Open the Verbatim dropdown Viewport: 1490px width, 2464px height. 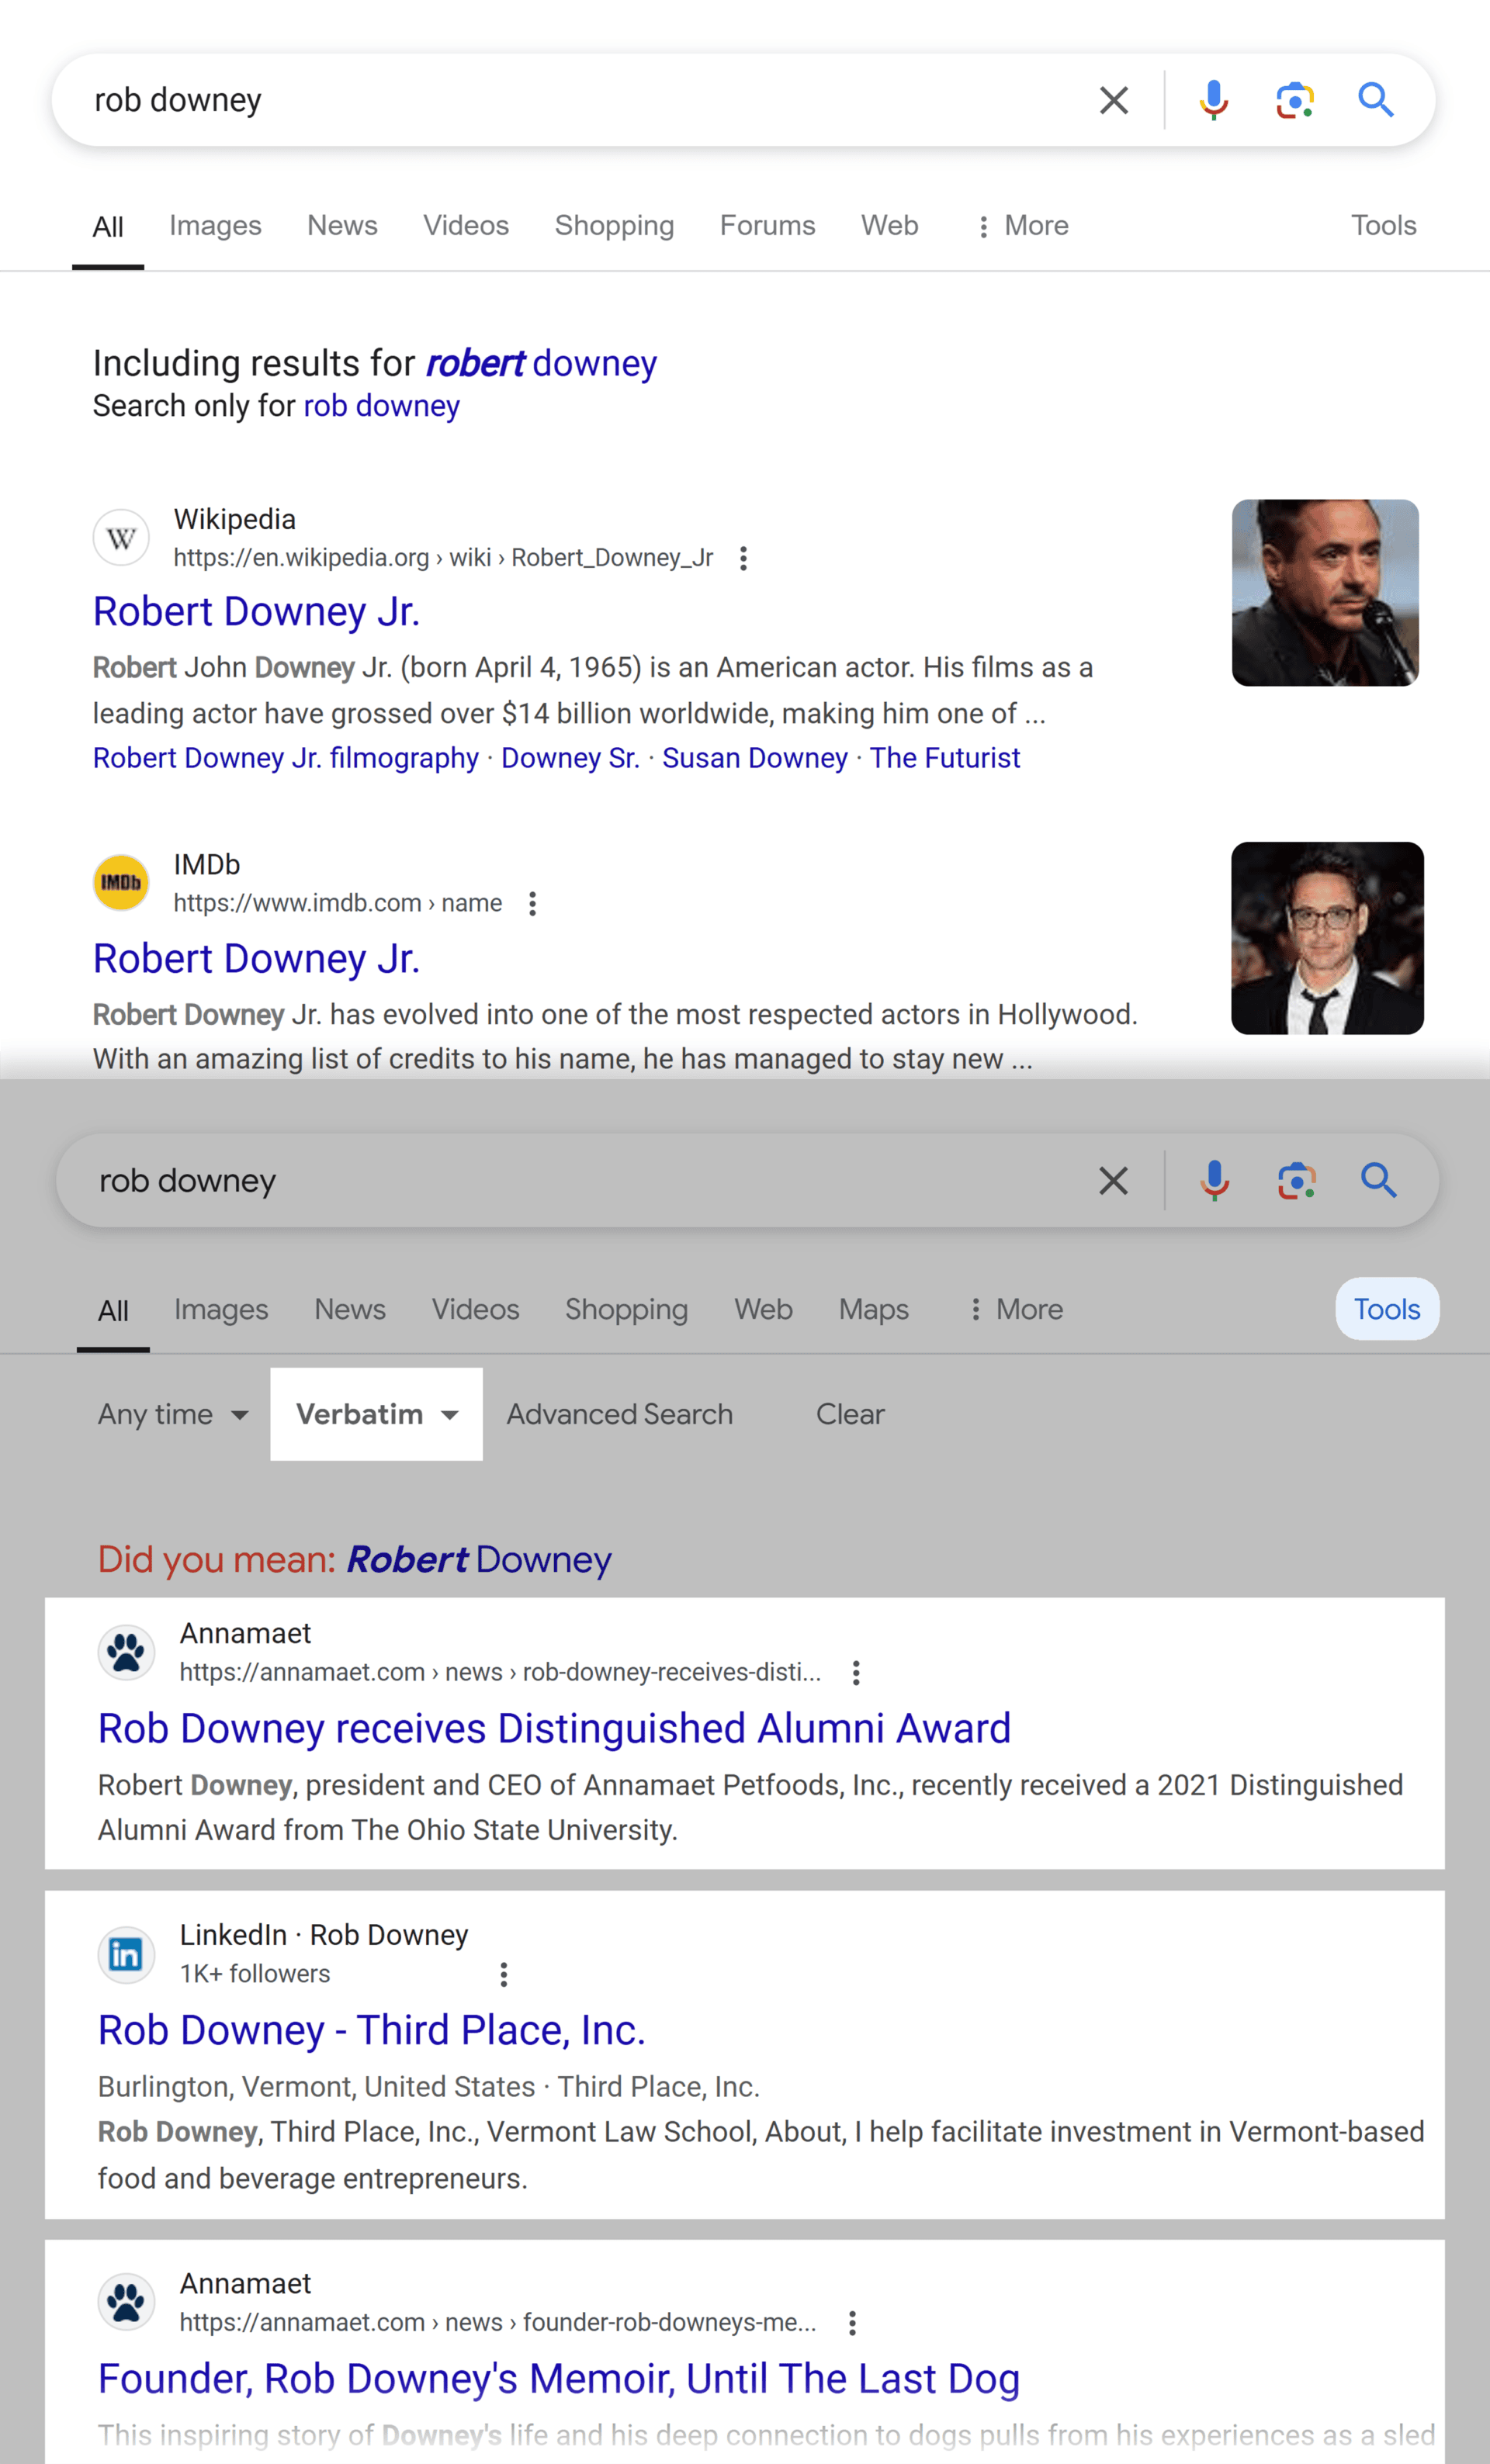click(x=376, y=1414)
